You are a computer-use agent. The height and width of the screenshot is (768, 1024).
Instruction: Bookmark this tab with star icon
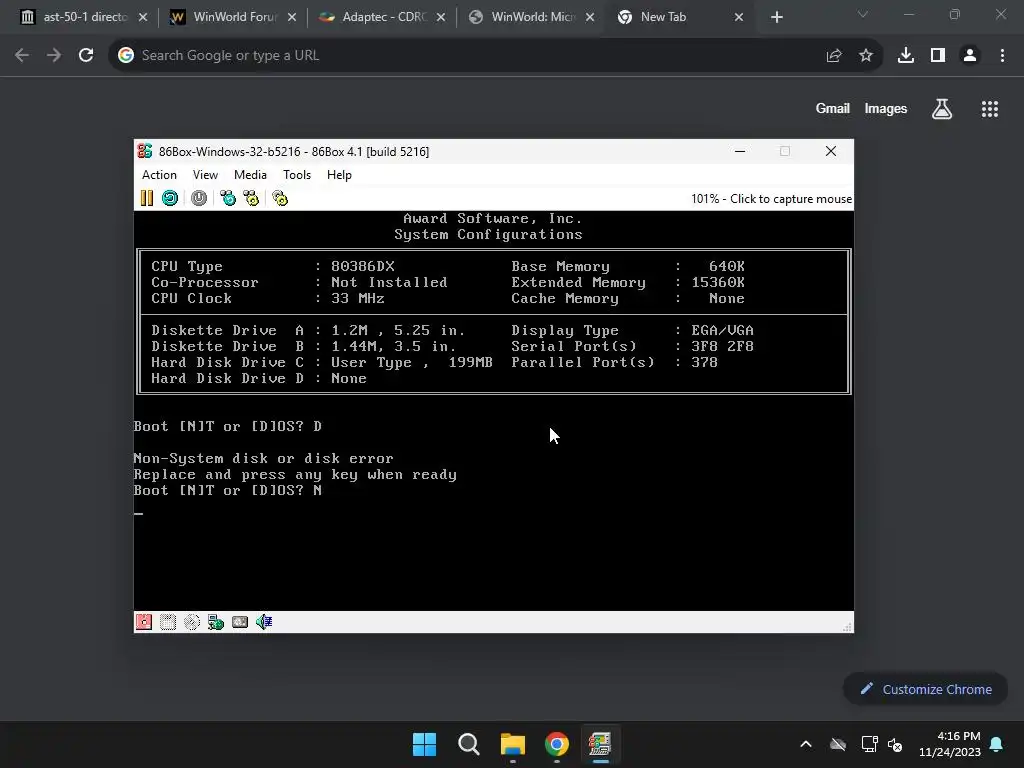point(866,56)
